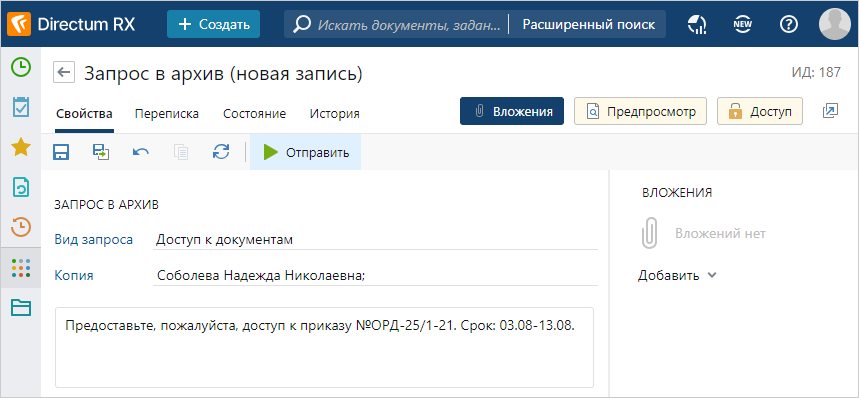Image resolution: width=859 pixels, height=398 pixels.
Task: Open the Favorites star in sidebar
Action: [21, 147]
